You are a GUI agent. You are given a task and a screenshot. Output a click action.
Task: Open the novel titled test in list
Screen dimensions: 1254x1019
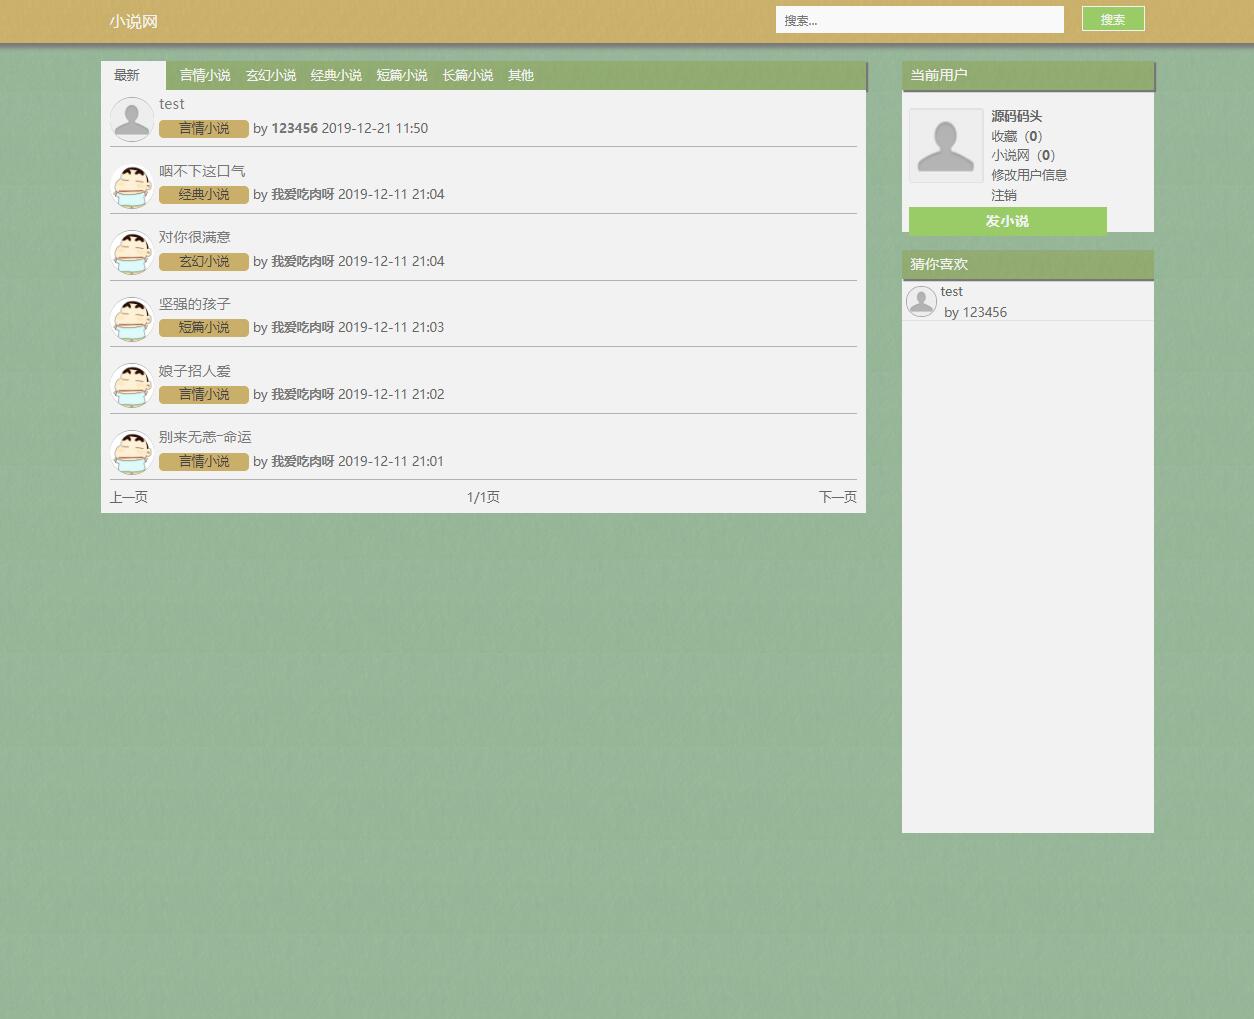172,104
